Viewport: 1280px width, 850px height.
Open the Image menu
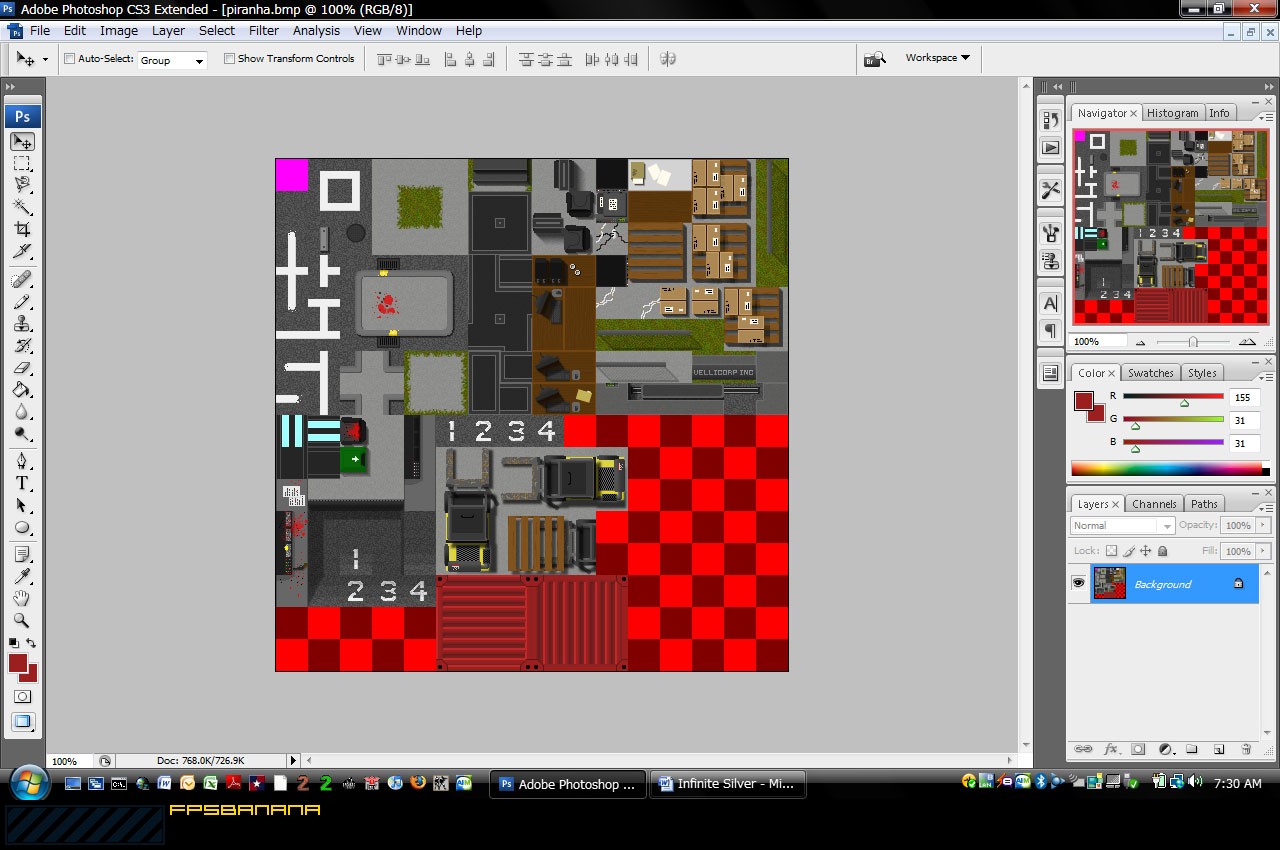click(x=119, y=31)
